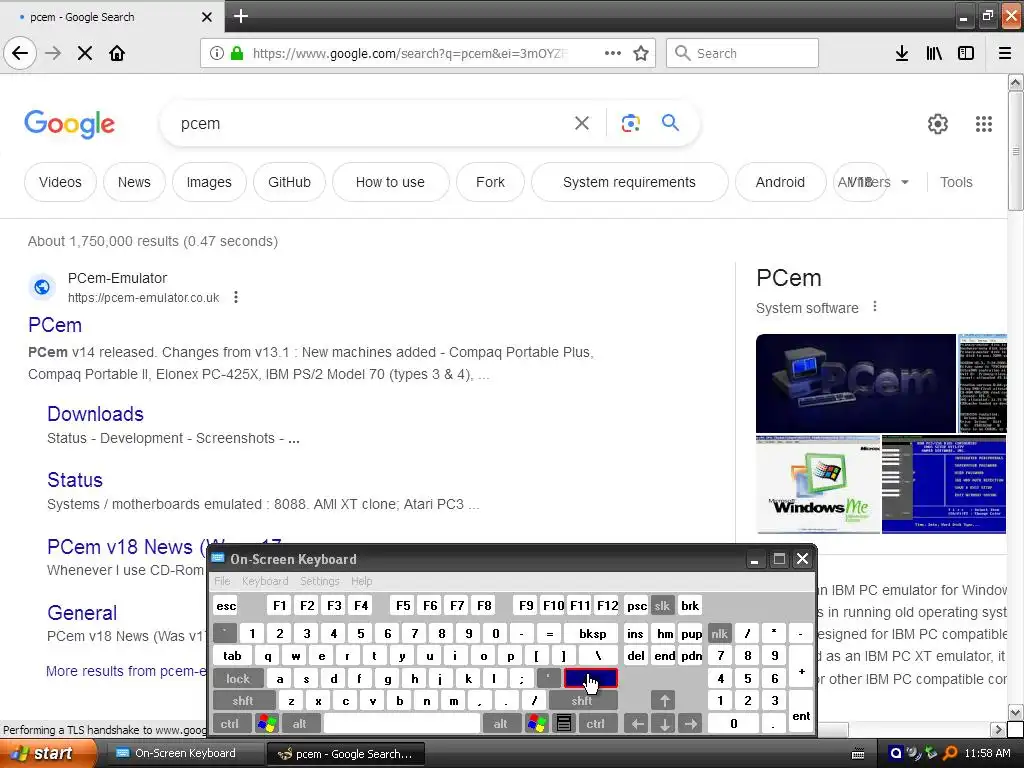Select the Images filter chip
Screen dimensions: 1024x768
click(x=209, y=182)
